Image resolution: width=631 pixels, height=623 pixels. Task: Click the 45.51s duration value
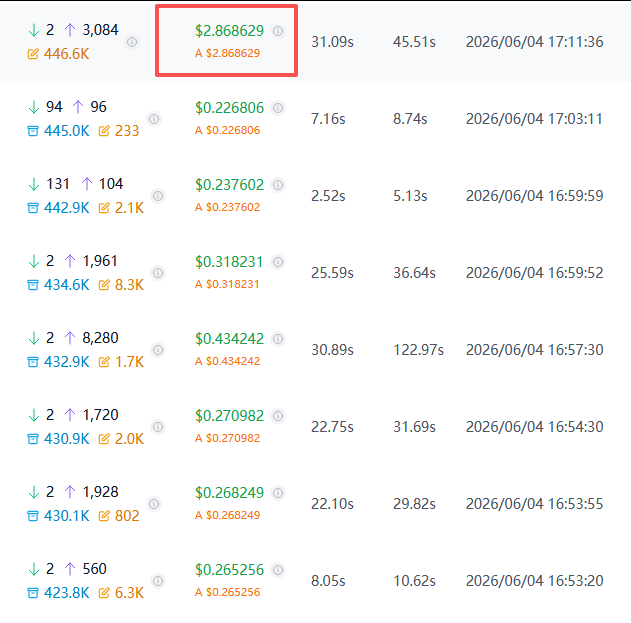(414, 42)
